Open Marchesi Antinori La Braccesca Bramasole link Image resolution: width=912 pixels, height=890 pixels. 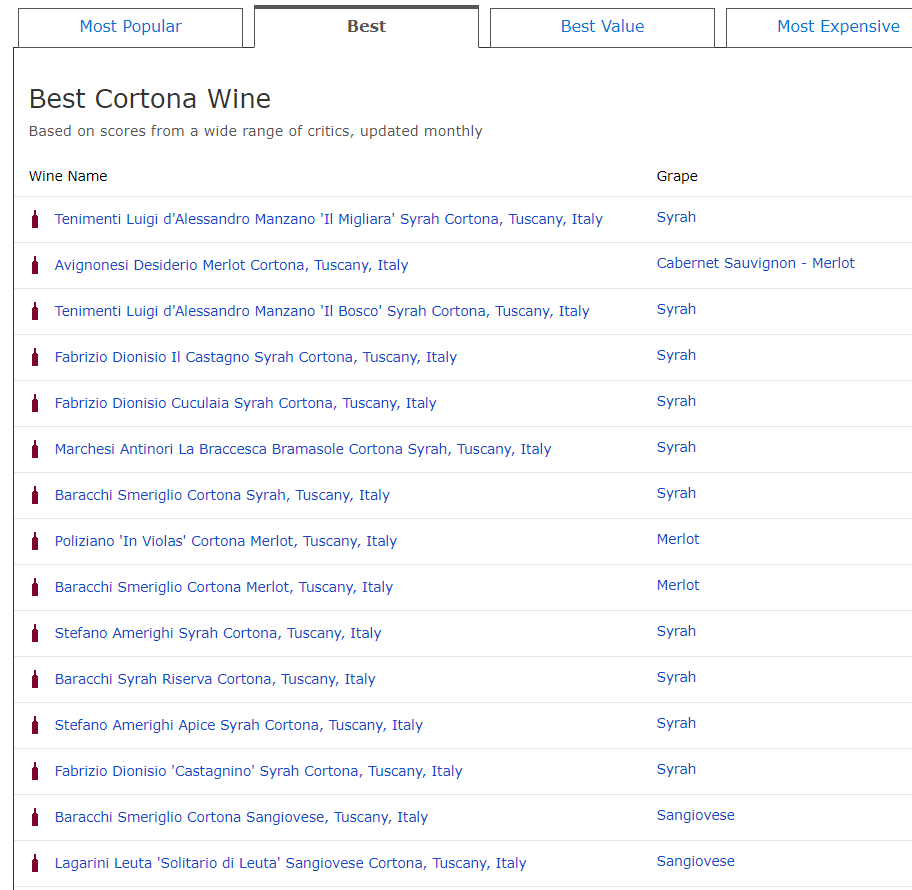[x=303, y=449]
